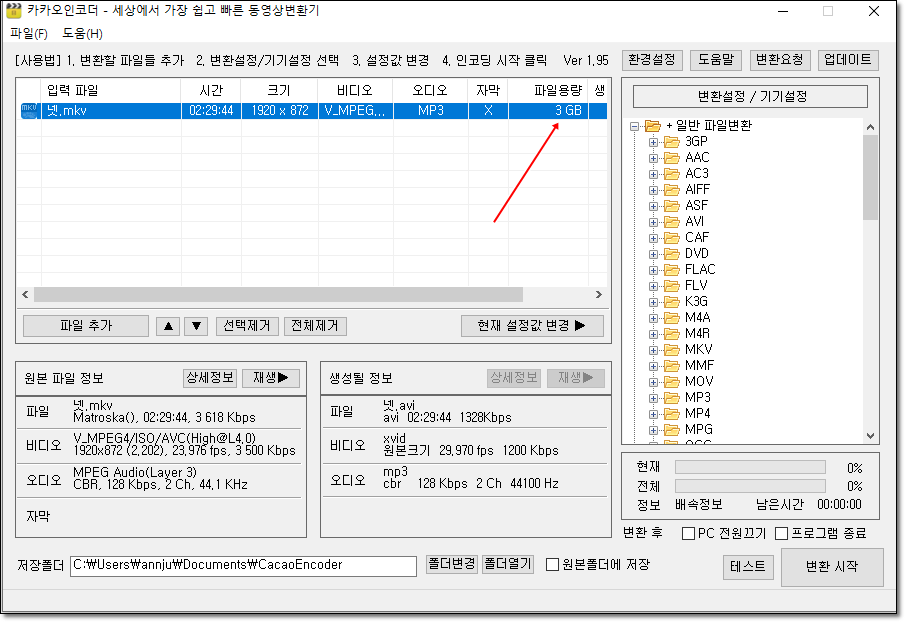The height and width of the screenshot is (622, 905).
Task: Click the 테스트 button
Action: [748, 567]
